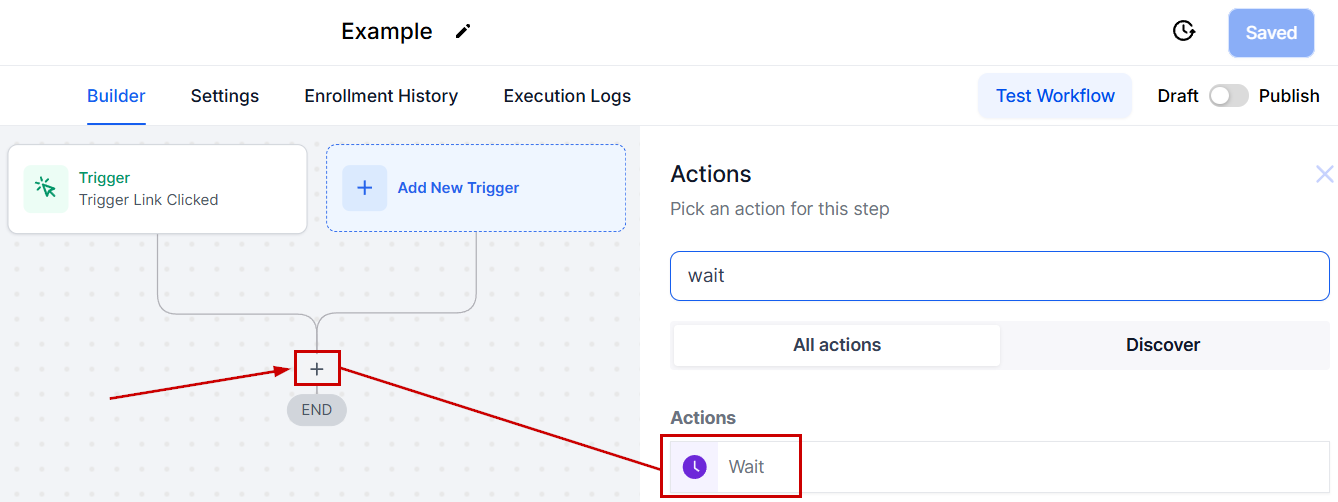
Task: Close the Actions panel
Action: coord(1324,175)
